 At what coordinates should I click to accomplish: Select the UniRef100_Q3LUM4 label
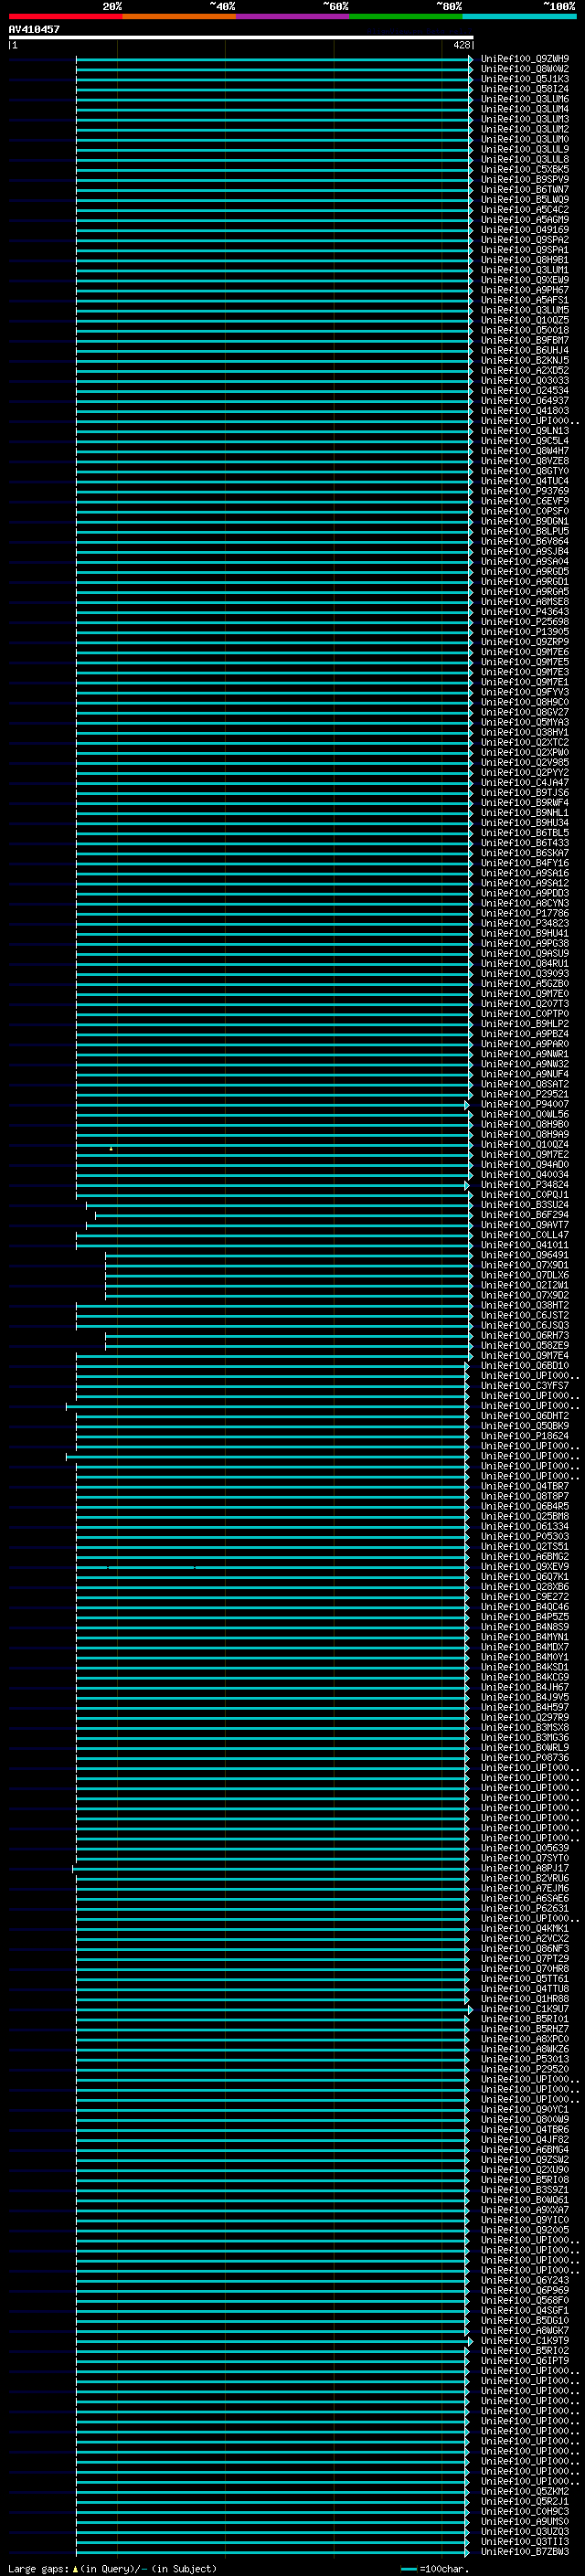click(x=525, y=109)
